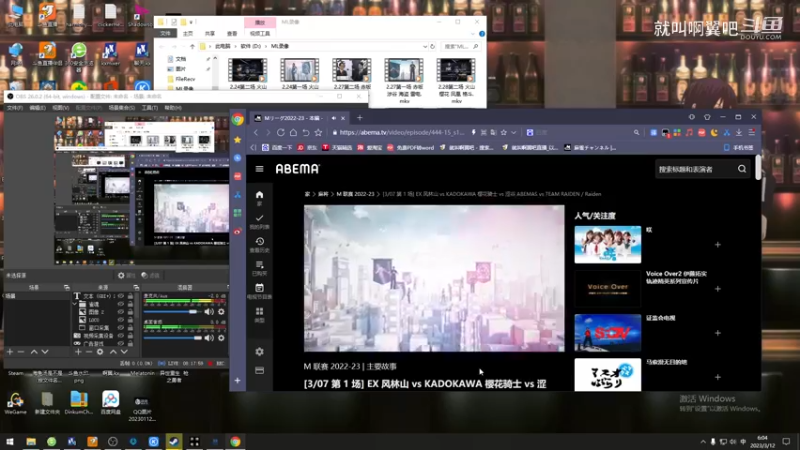Open viewing history icon in ABEMA sidebar

tap(259, 241)
